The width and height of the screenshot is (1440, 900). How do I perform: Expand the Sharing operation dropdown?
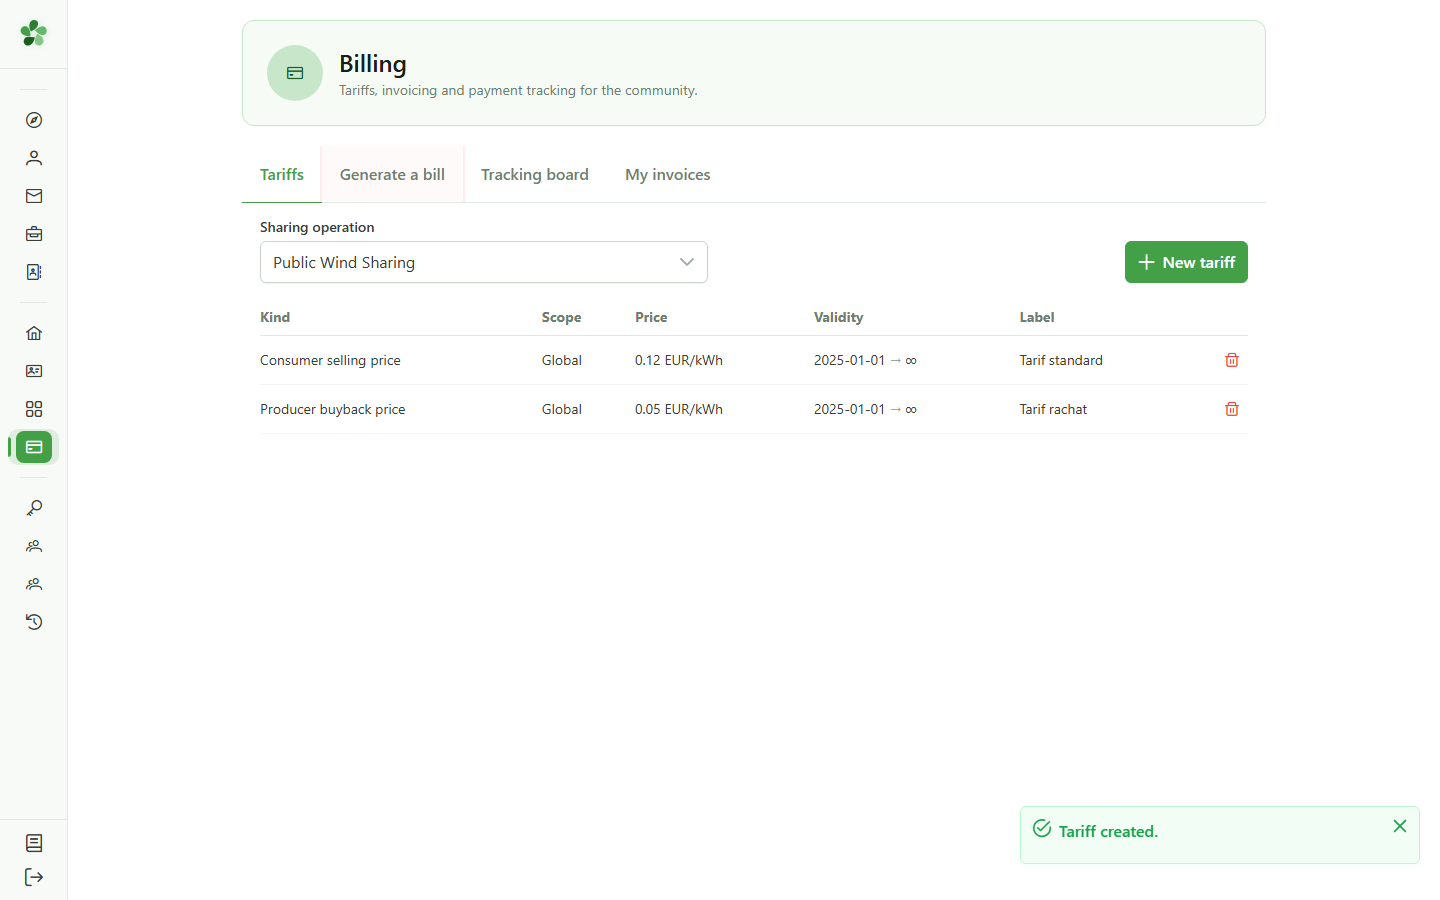484,262
